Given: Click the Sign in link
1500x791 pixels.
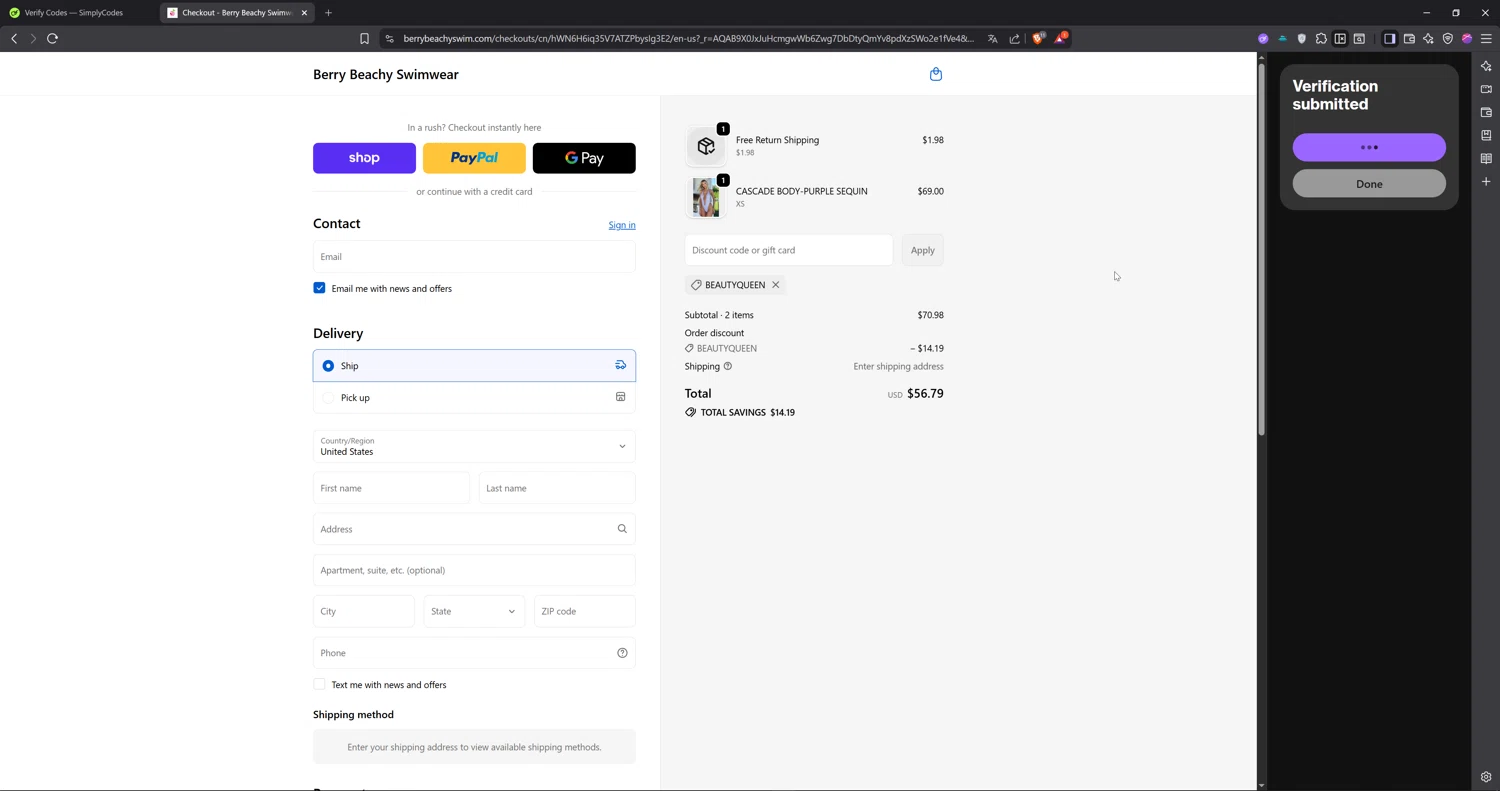Looking at the screenshot, I should pos(622,225).
